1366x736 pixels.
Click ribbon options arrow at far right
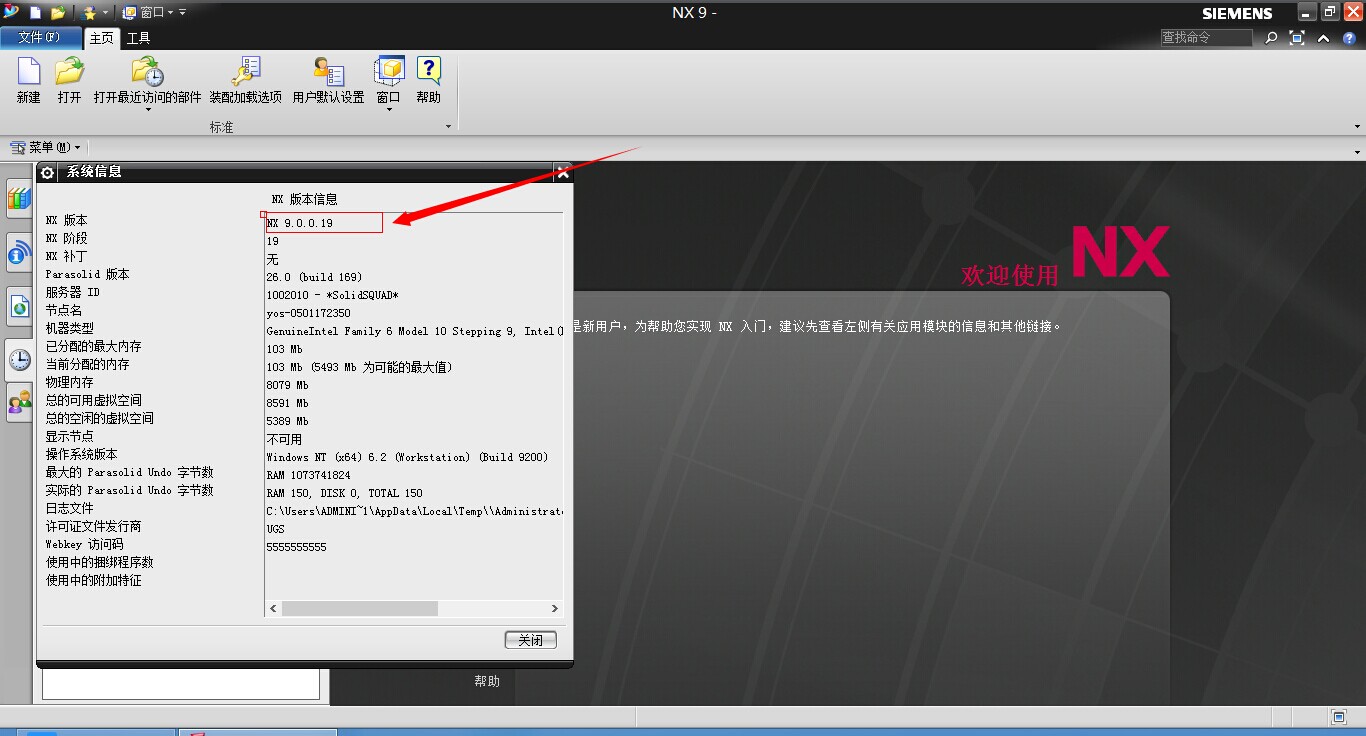point(1358,127)
